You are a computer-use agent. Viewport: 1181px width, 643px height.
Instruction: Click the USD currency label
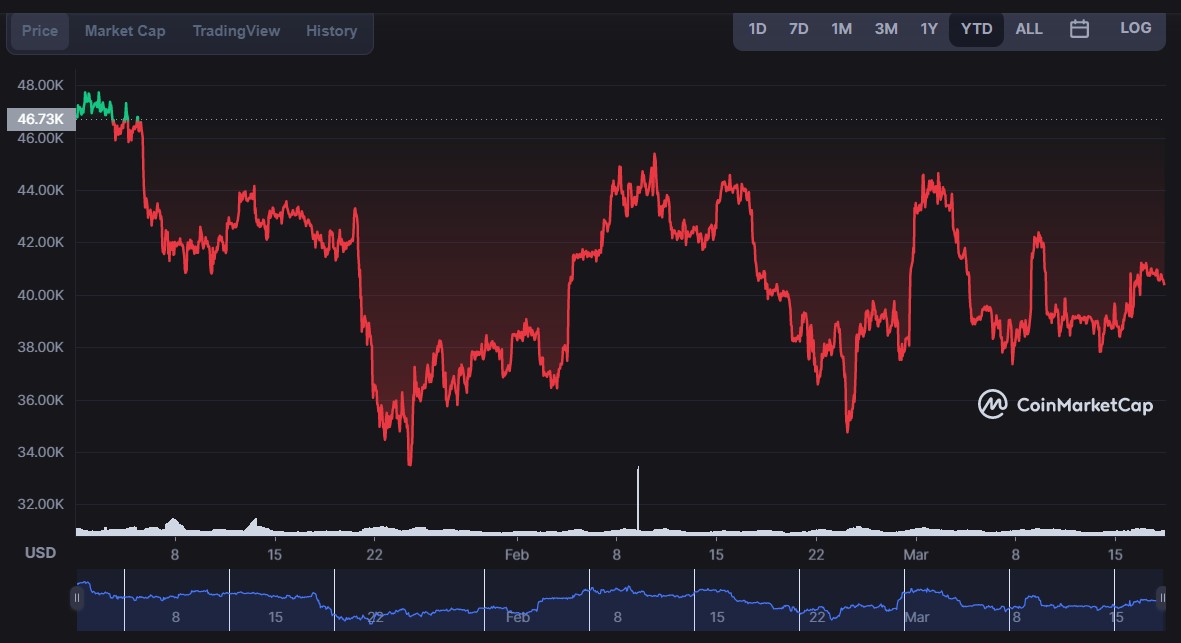click(x=40, y=553)
